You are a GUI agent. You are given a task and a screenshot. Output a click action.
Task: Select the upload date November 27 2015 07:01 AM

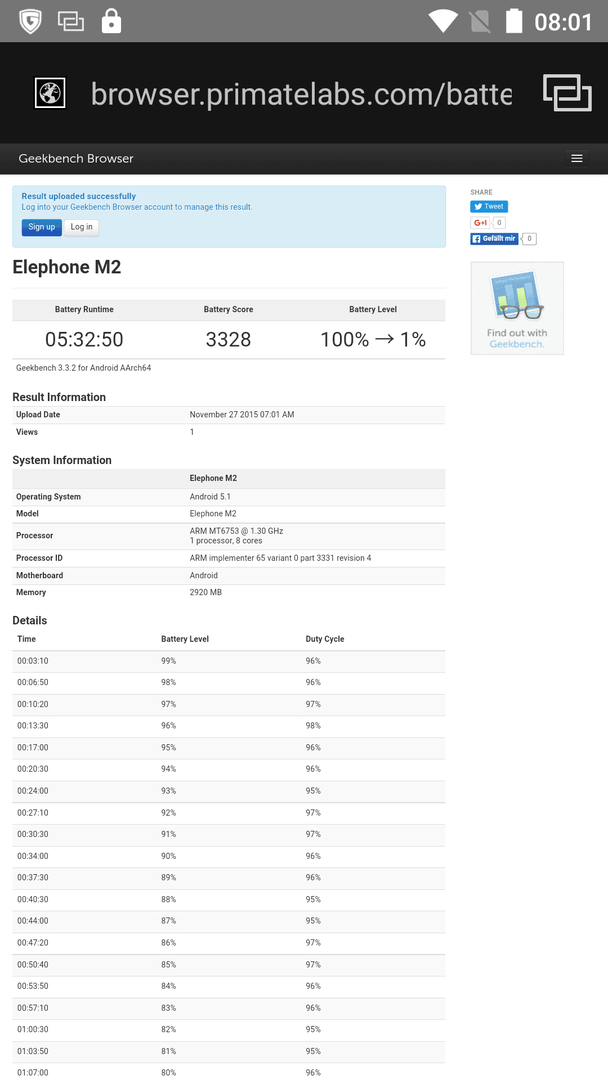[x=242, y=415]
